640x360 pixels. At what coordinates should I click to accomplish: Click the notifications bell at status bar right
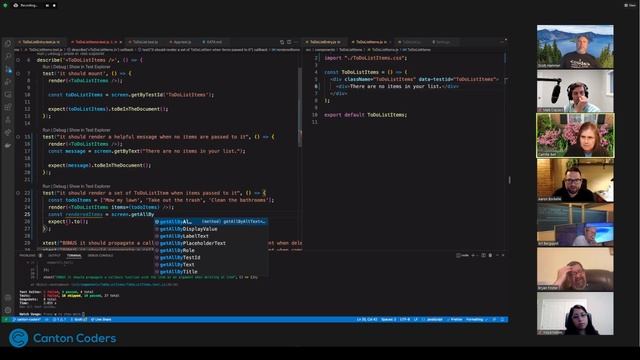[502, 320]
